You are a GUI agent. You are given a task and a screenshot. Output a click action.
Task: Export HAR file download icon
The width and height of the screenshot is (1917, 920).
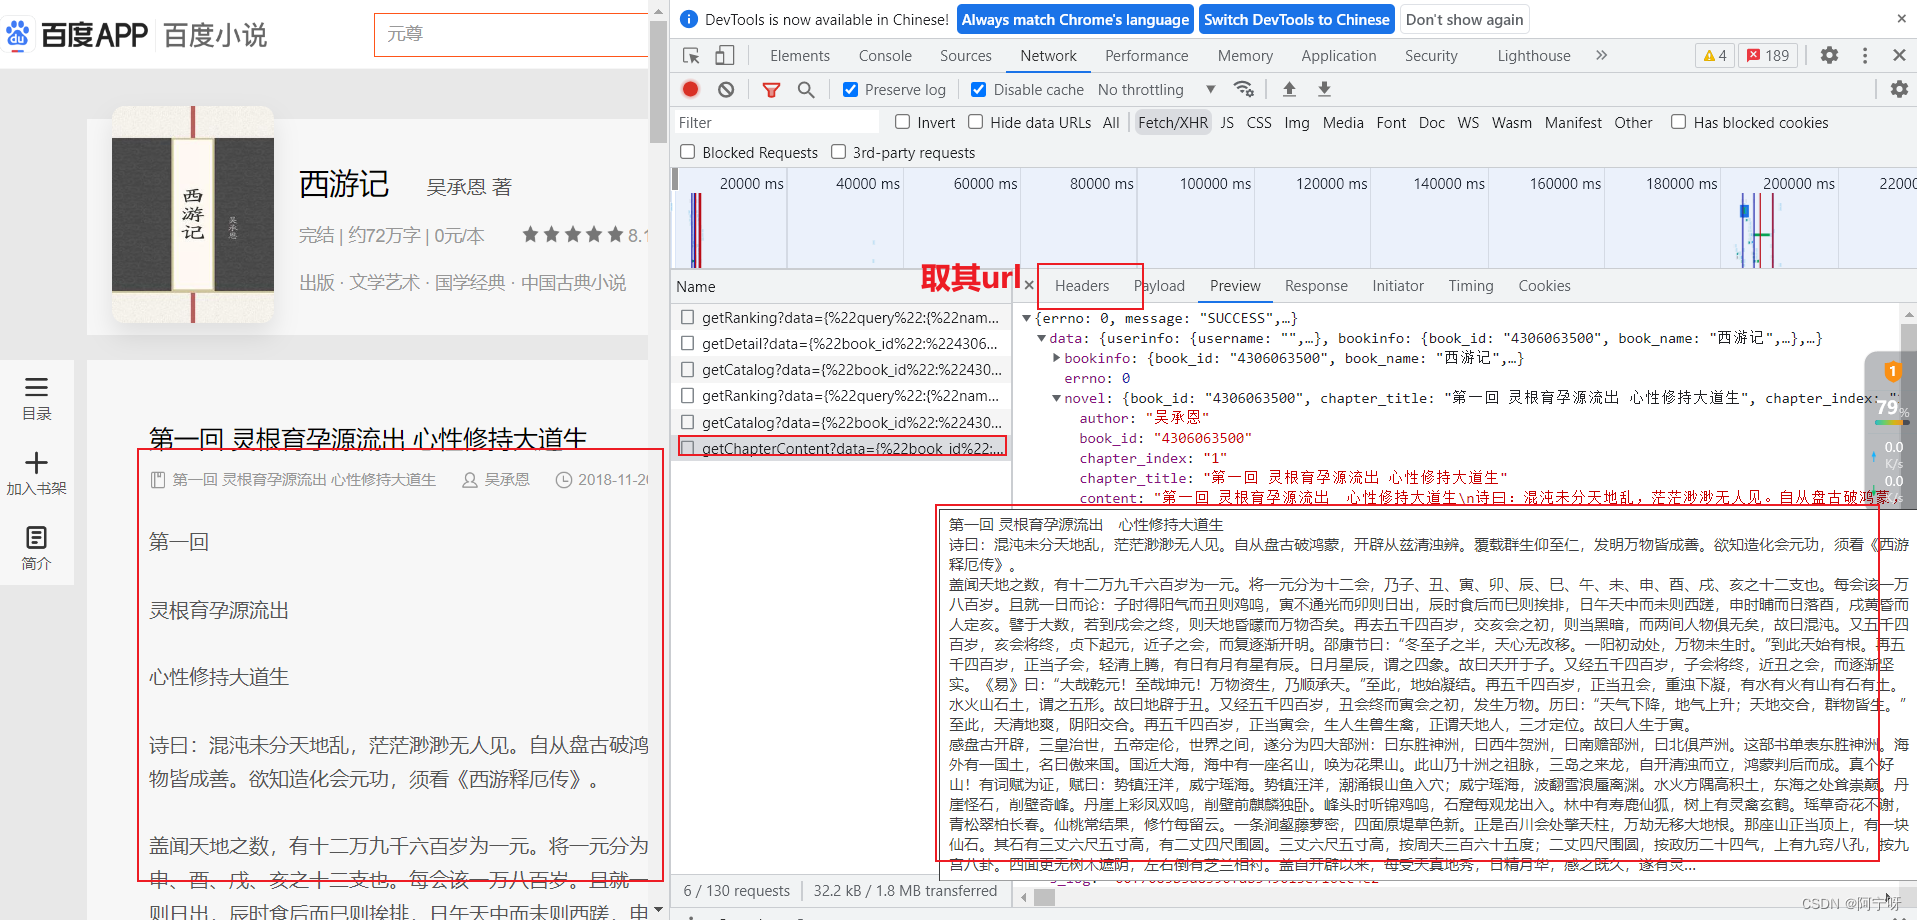[x=1324, y=89]
